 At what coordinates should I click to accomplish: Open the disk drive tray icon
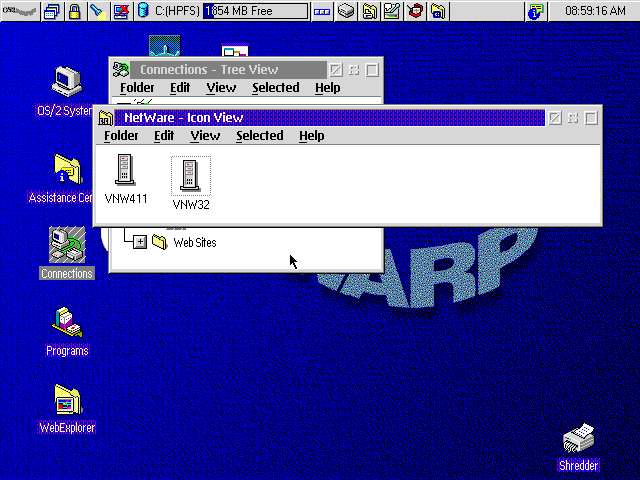coord(346,11)
